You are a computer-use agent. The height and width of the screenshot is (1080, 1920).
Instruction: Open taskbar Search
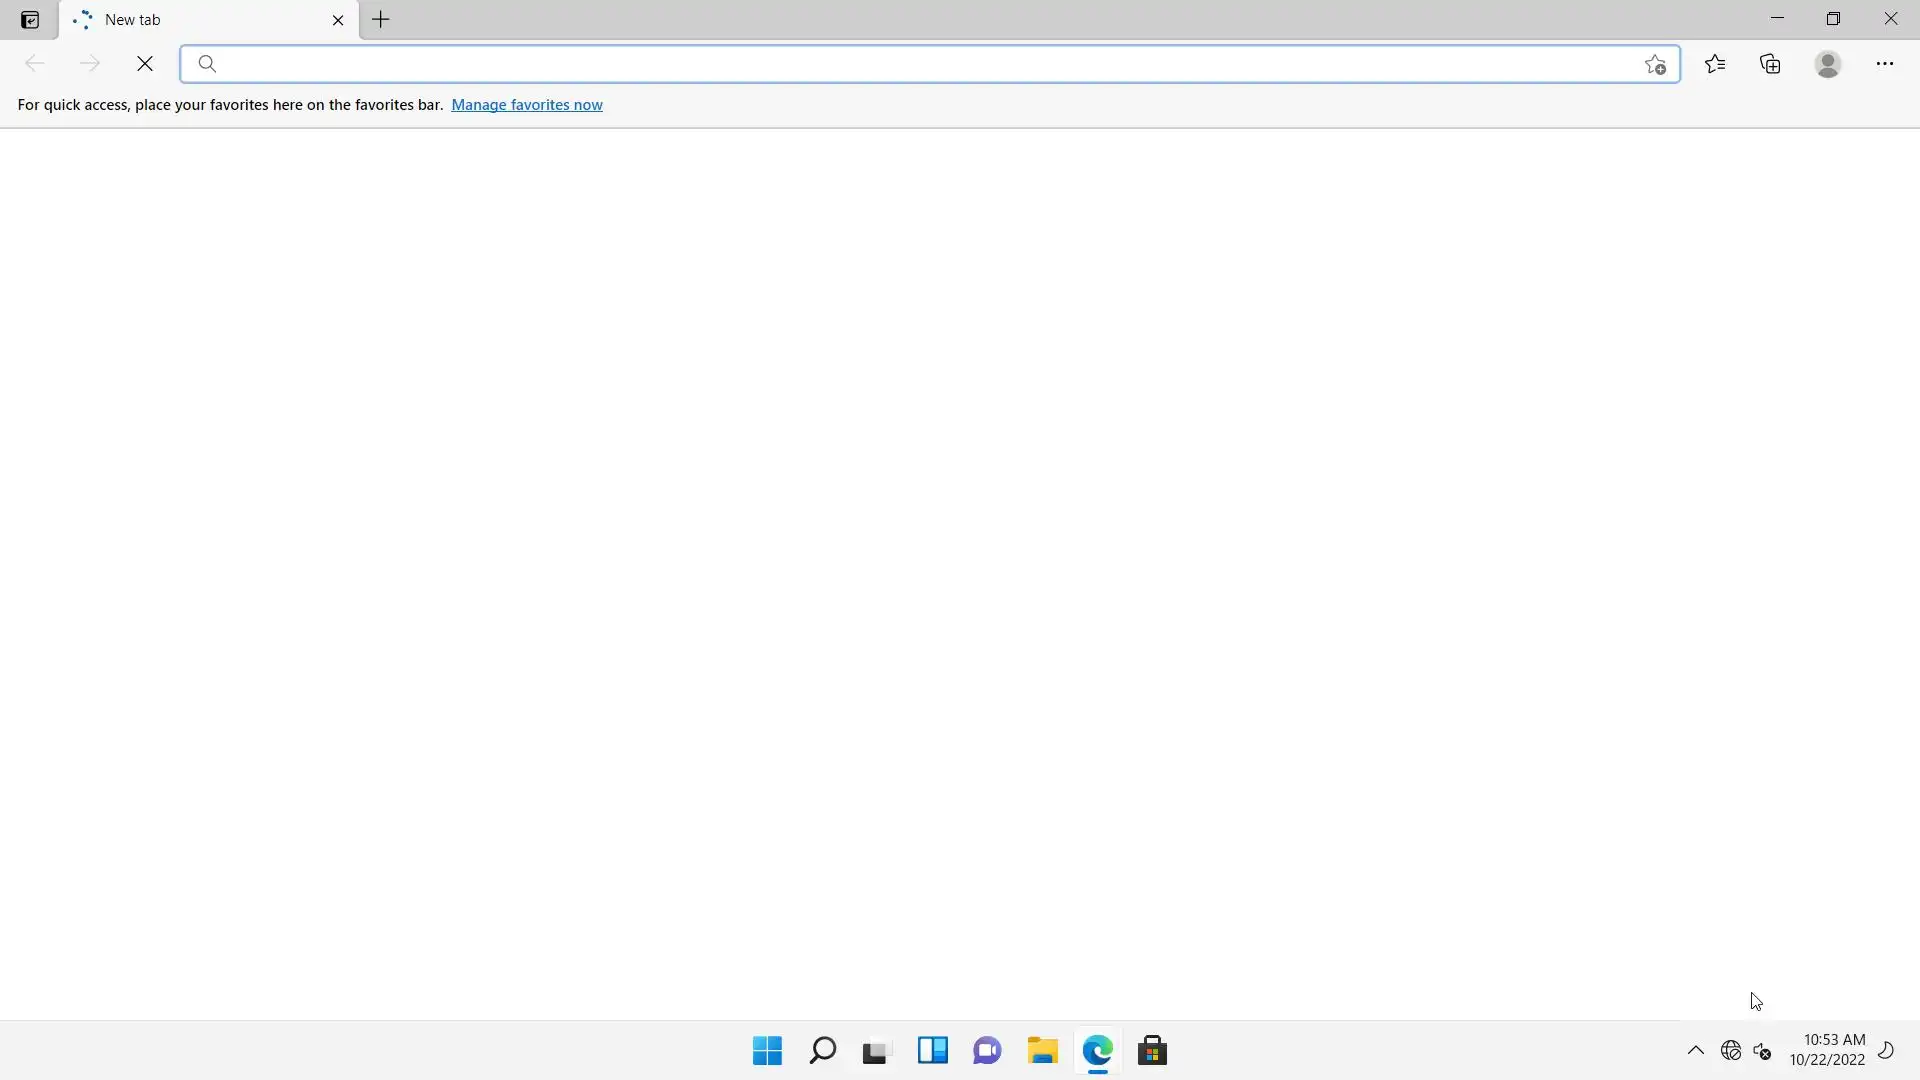point(822,1051)
